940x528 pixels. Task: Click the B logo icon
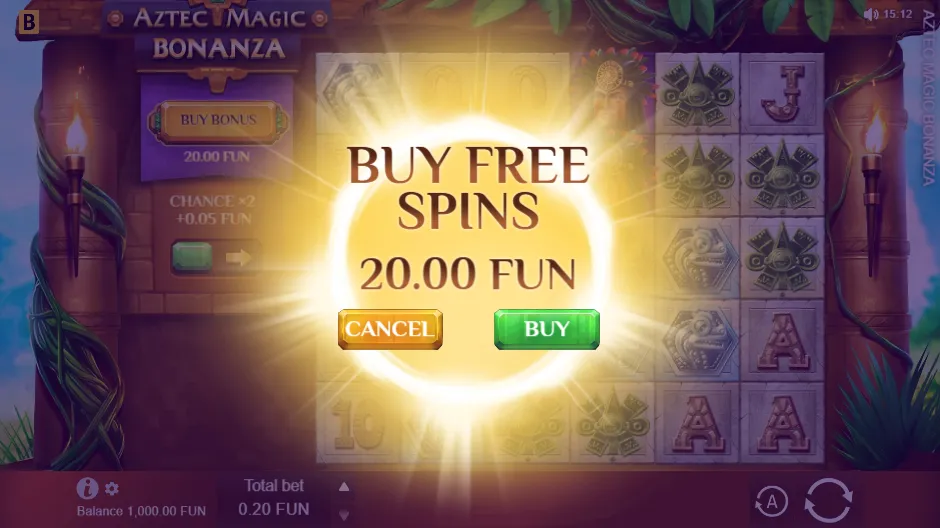pos(28,22)
